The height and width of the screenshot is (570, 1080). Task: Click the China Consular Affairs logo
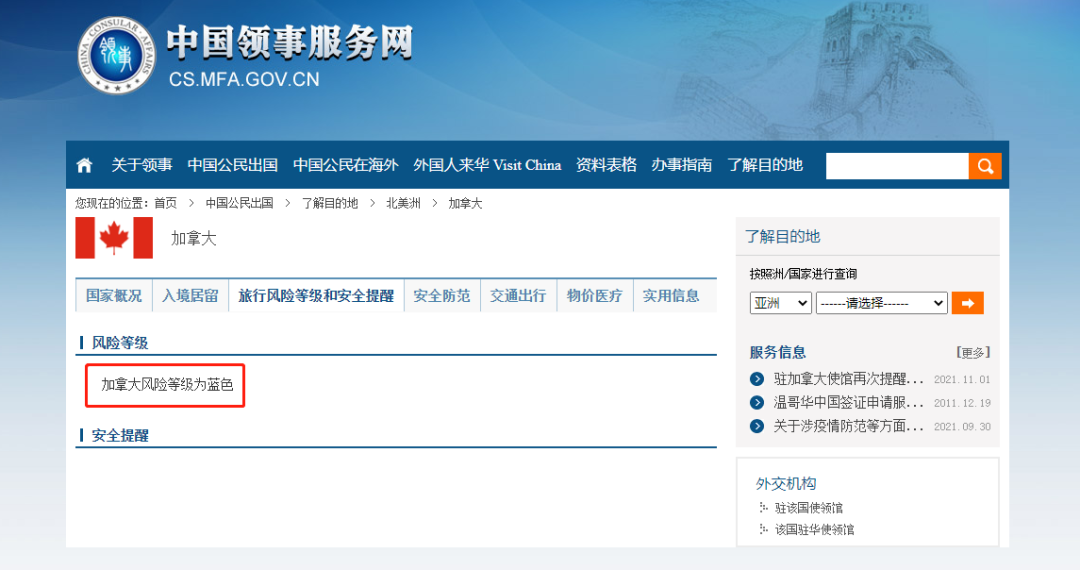pos(117,56)
